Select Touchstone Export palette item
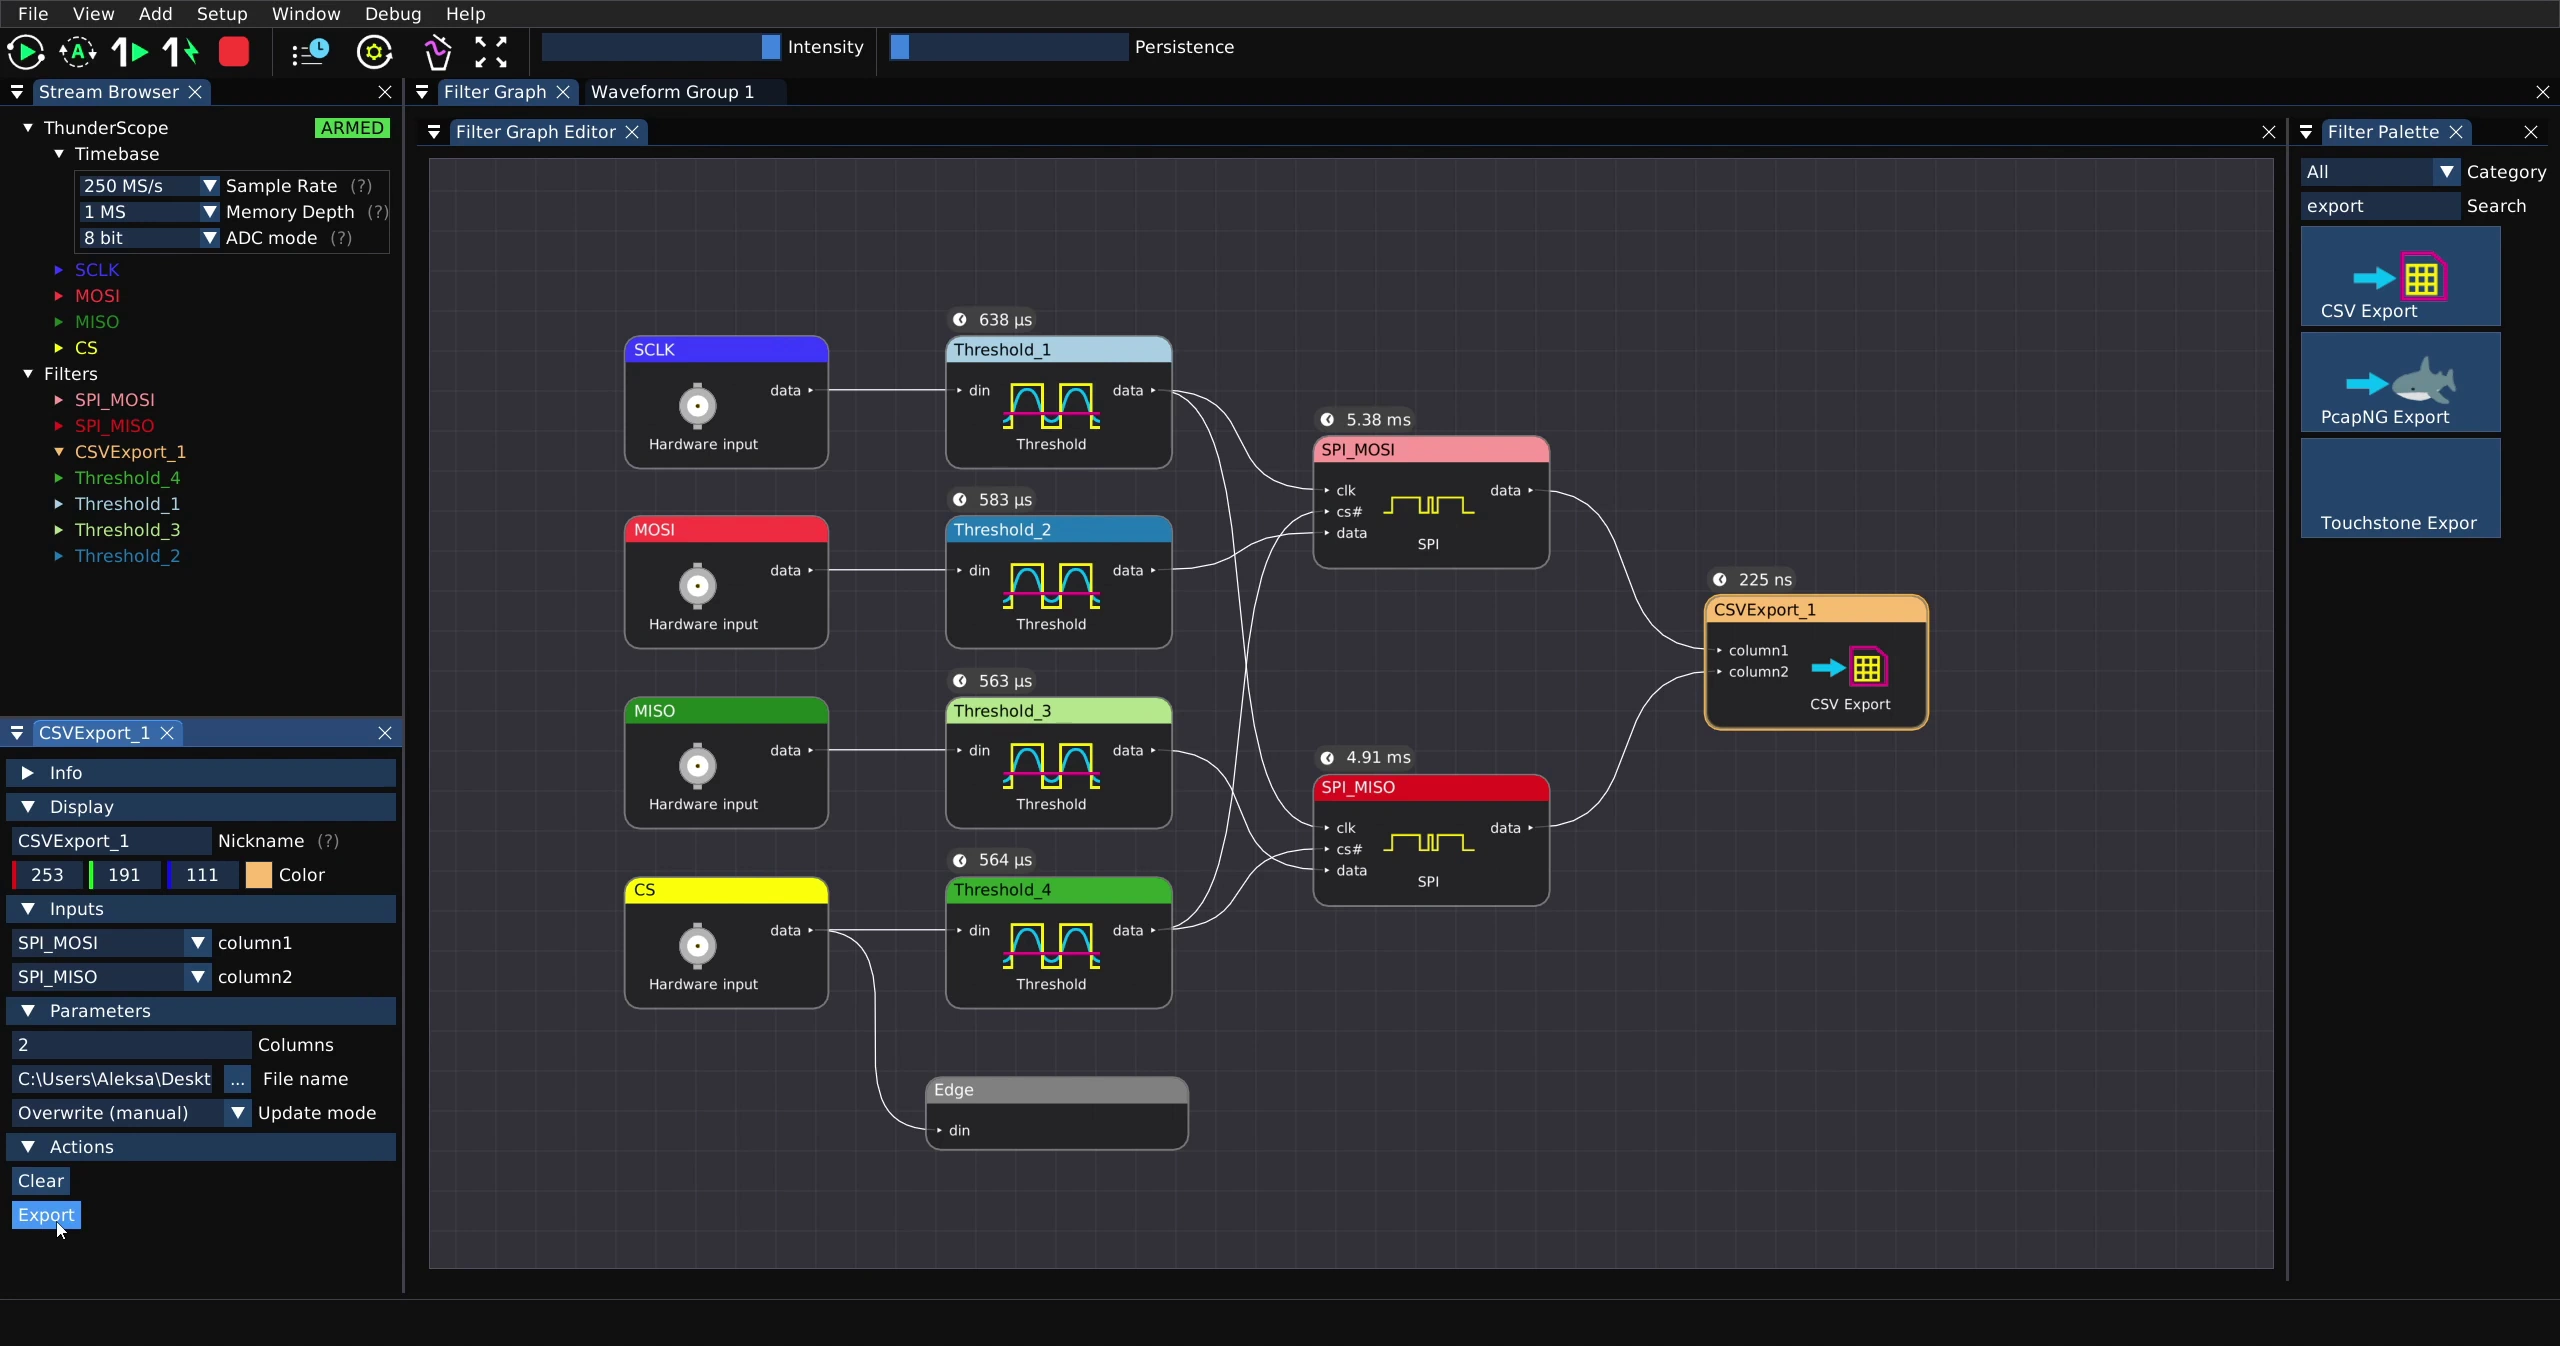Image resolution: width=2560 pixels, height=1346 pixels. [2400, 488]
